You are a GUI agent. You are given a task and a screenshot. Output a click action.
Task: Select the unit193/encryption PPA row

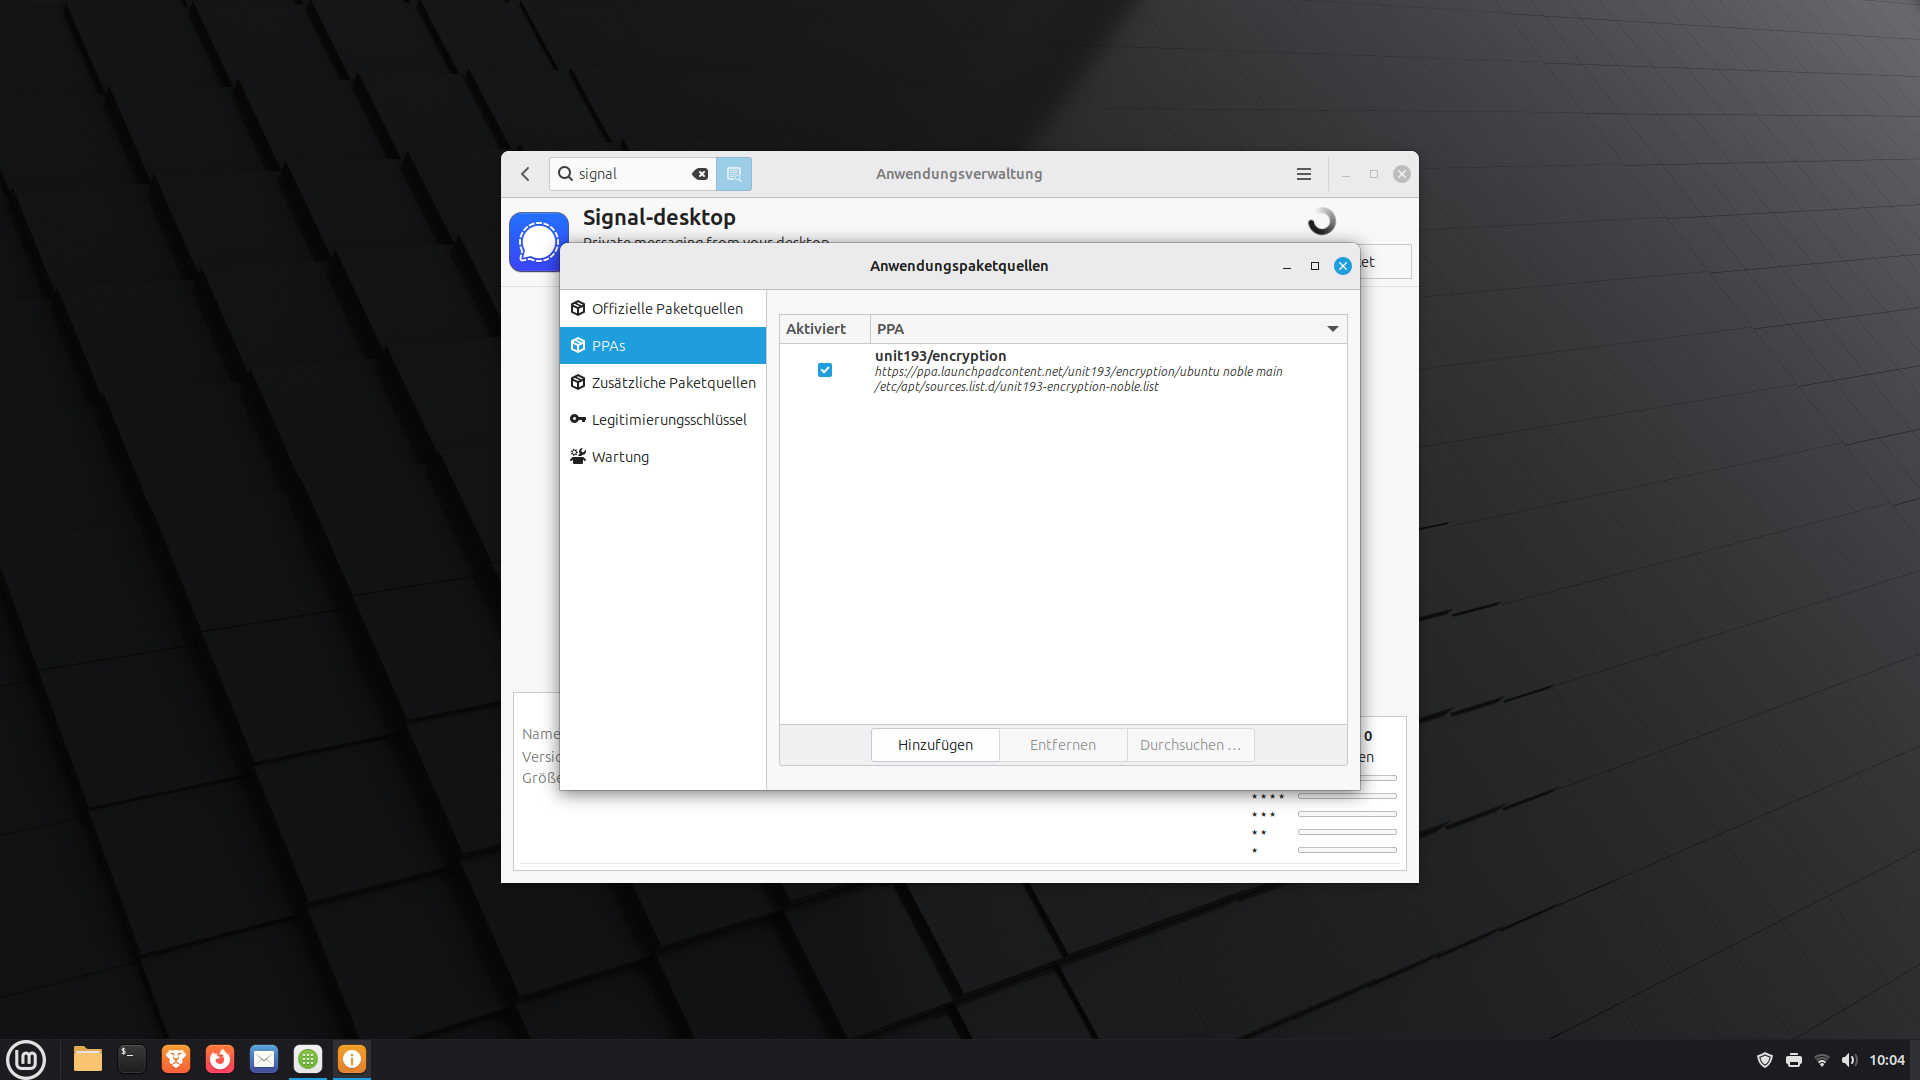click(1080, 371)
